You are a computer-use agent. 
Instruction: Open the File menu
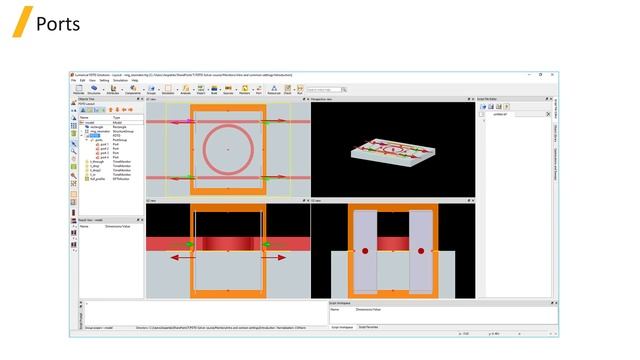point(73,80)
